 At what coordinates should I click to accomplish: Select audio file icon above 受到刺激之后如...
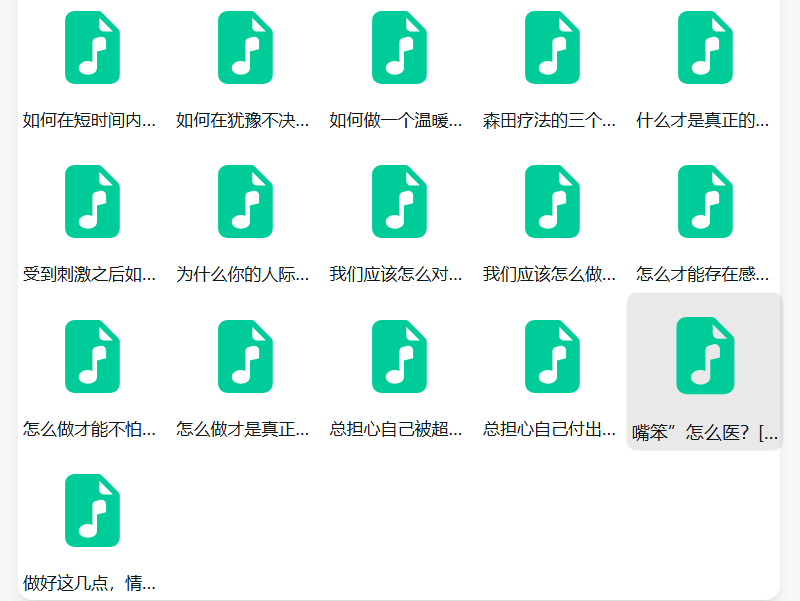(x=92, y=202)
